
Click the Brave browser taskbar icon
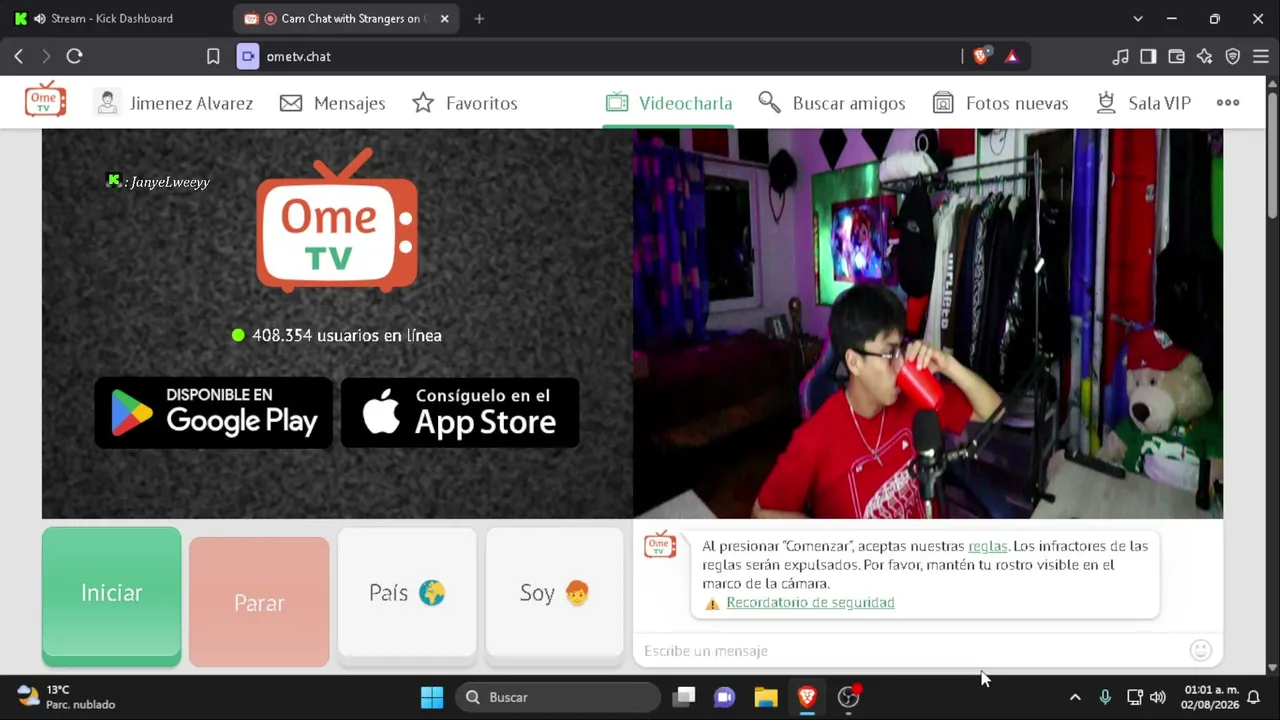click(807, 697)
